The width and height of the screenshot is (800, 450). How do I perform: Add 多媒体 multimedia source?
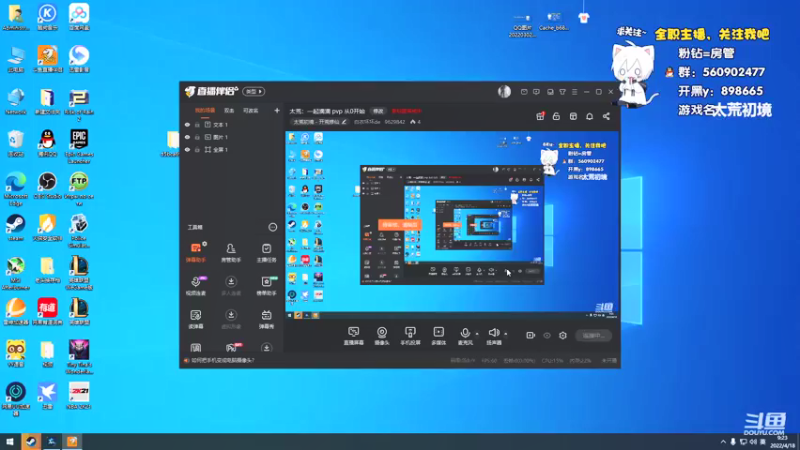pyautogui.click(x=438, y=336)
